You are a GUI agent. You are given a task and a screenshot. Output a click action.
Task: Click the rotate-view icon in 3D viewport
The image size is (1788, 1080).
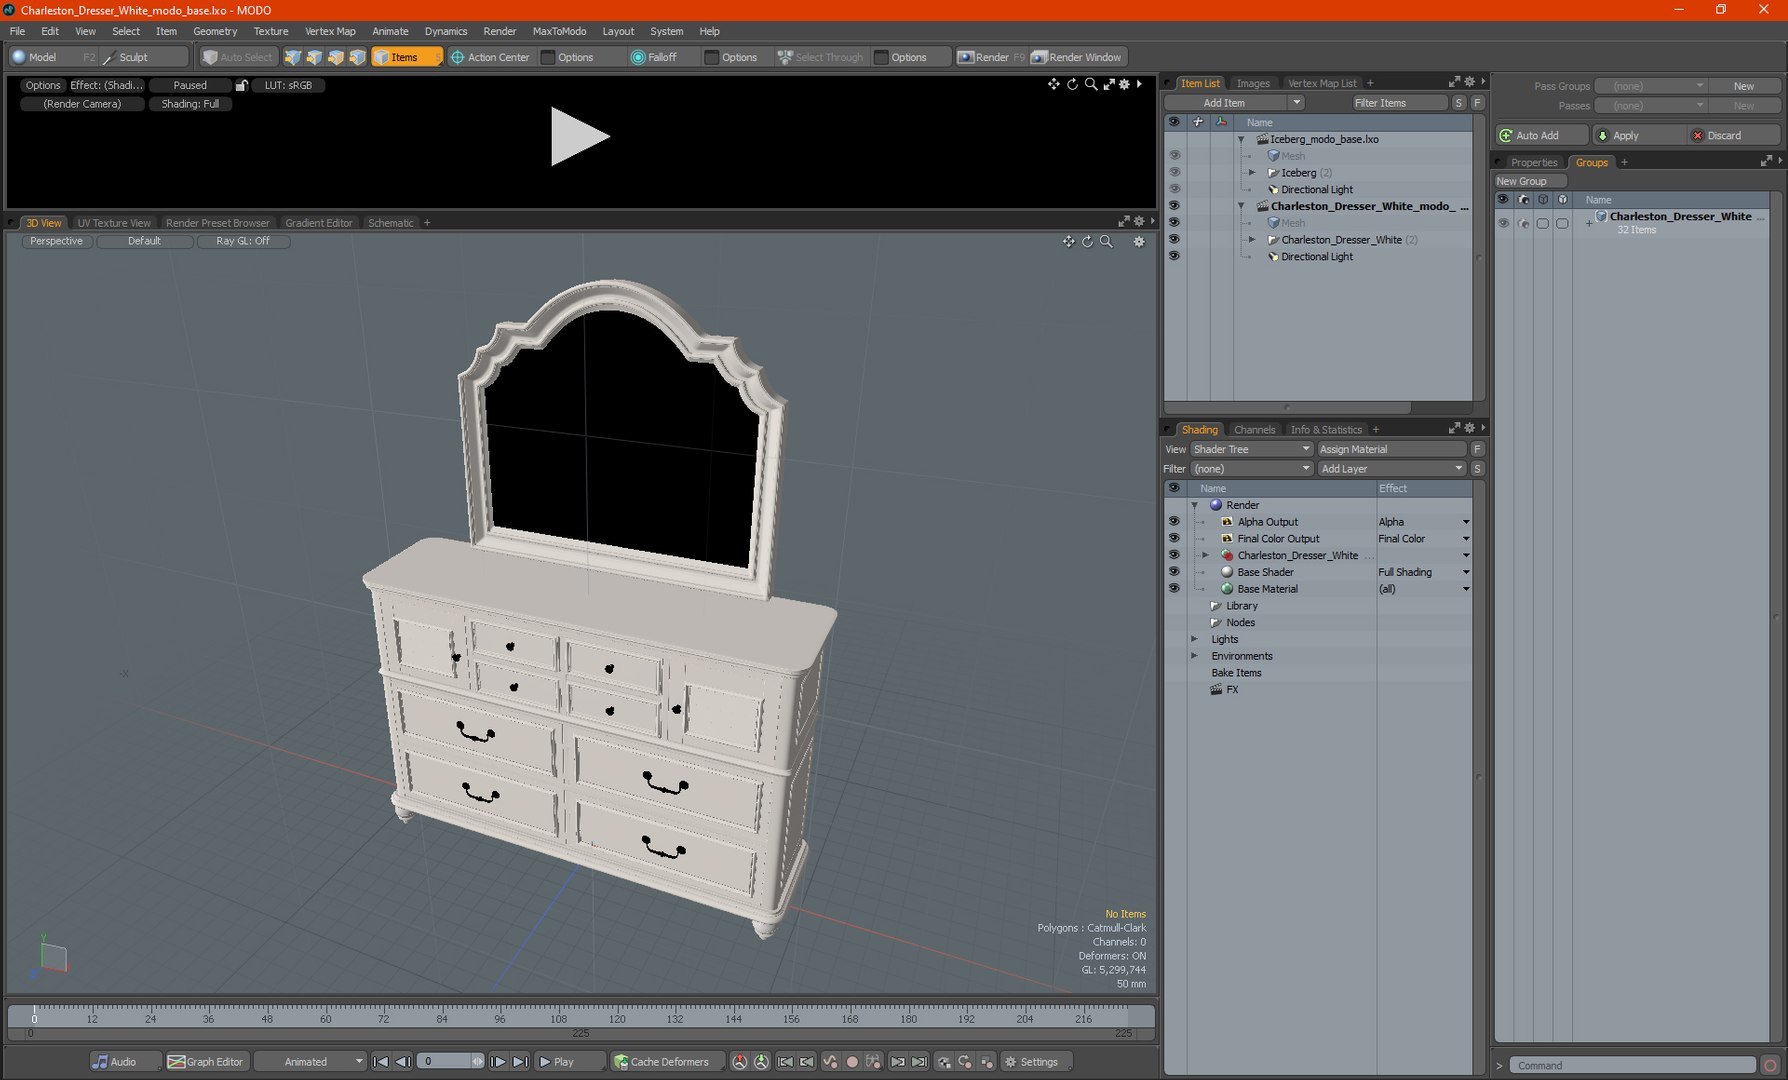tap(1087, 241)
